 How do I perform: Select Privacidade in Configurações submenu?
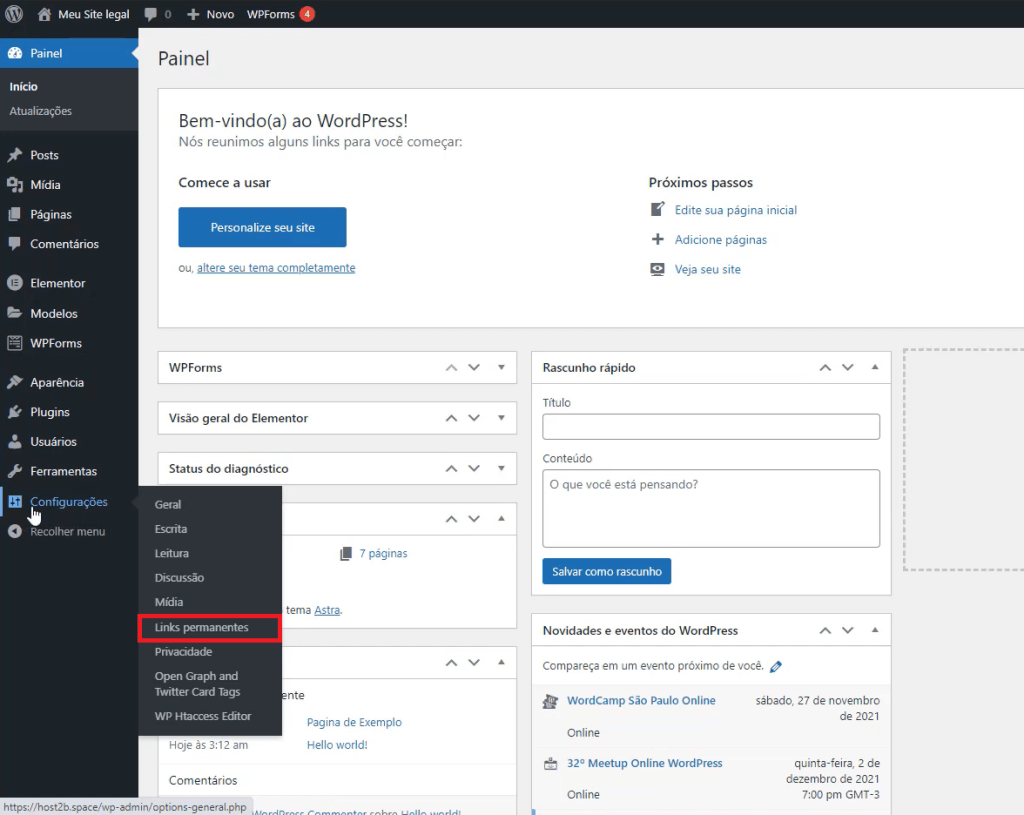tap(184, 652)
